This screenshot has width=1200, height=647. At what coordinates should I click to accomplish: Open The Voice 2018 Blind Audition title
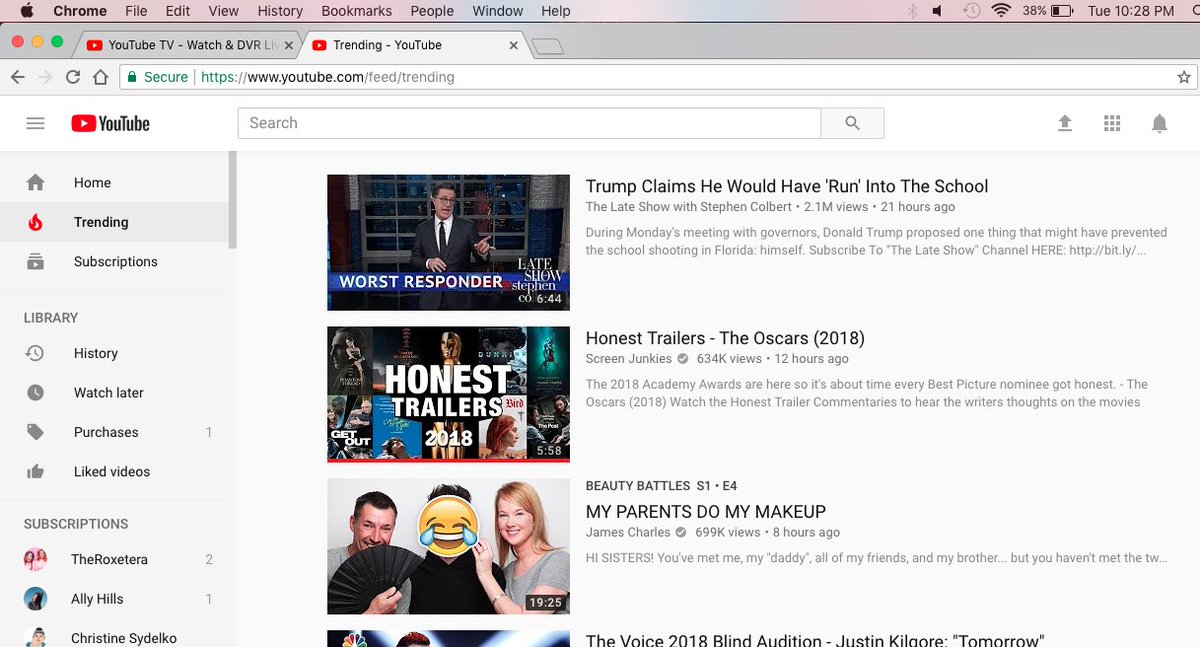click(x=815, y=640)
